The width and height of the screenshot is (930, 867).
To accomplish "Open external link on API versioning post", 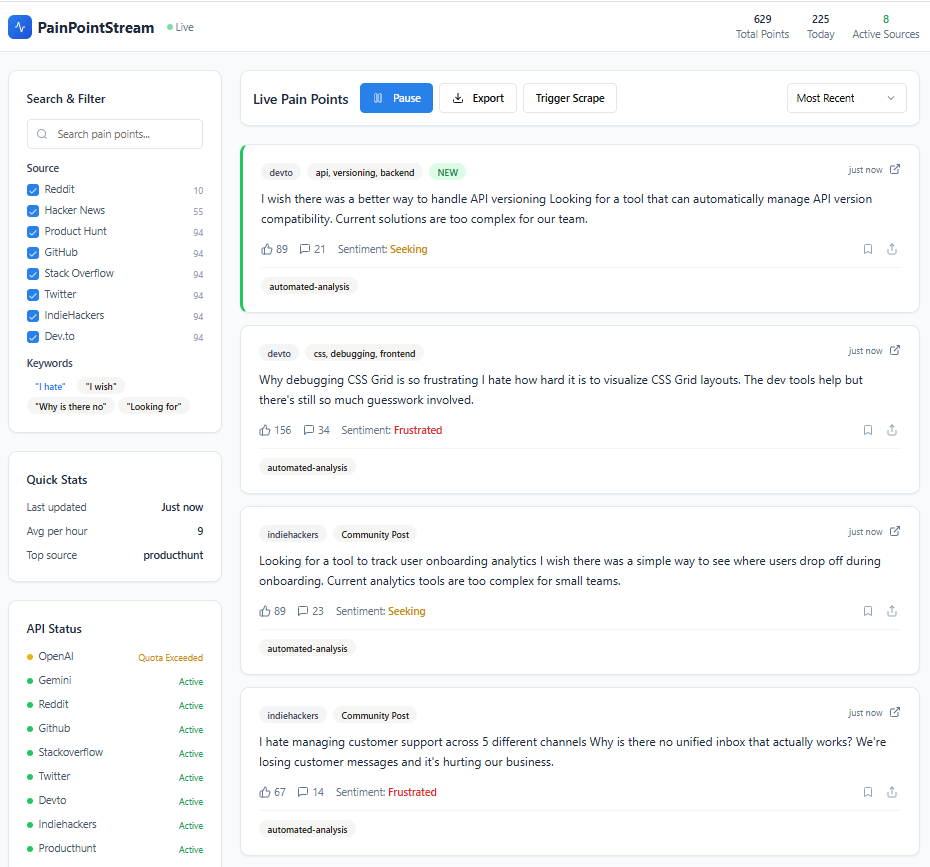I will [x=895, y=170].
